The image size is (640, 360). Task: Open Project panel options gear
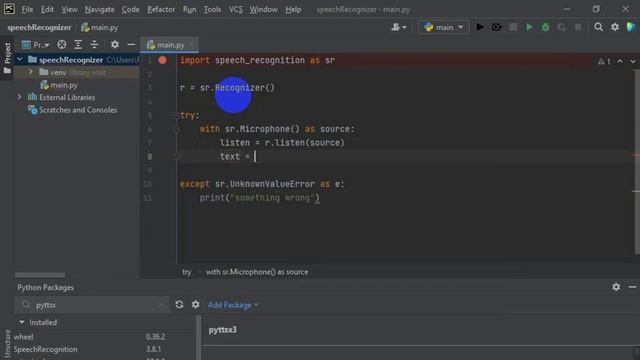pos(115,44)
